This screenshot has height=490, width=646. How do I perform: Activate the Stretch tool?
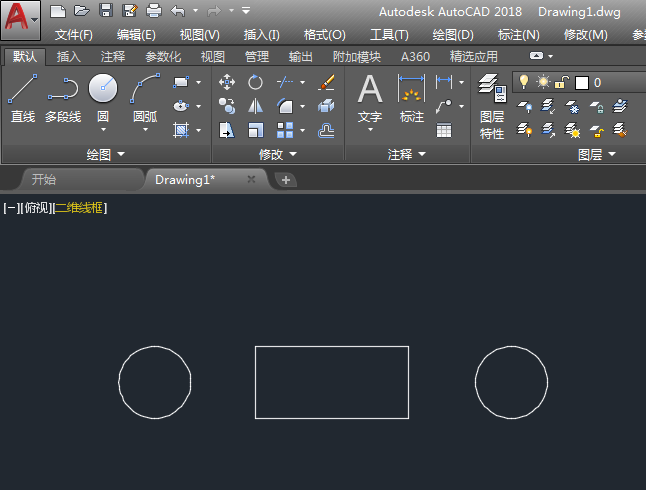tap(227, 130)
